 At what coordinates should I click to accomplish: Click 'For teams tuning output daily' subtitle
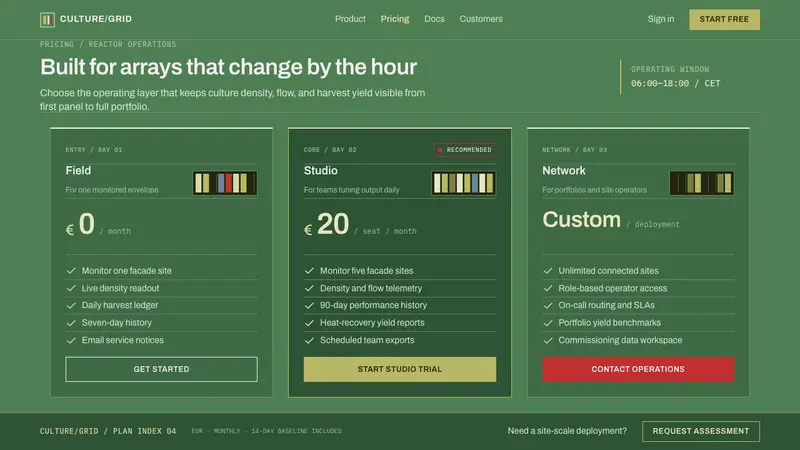pos(352,190)
